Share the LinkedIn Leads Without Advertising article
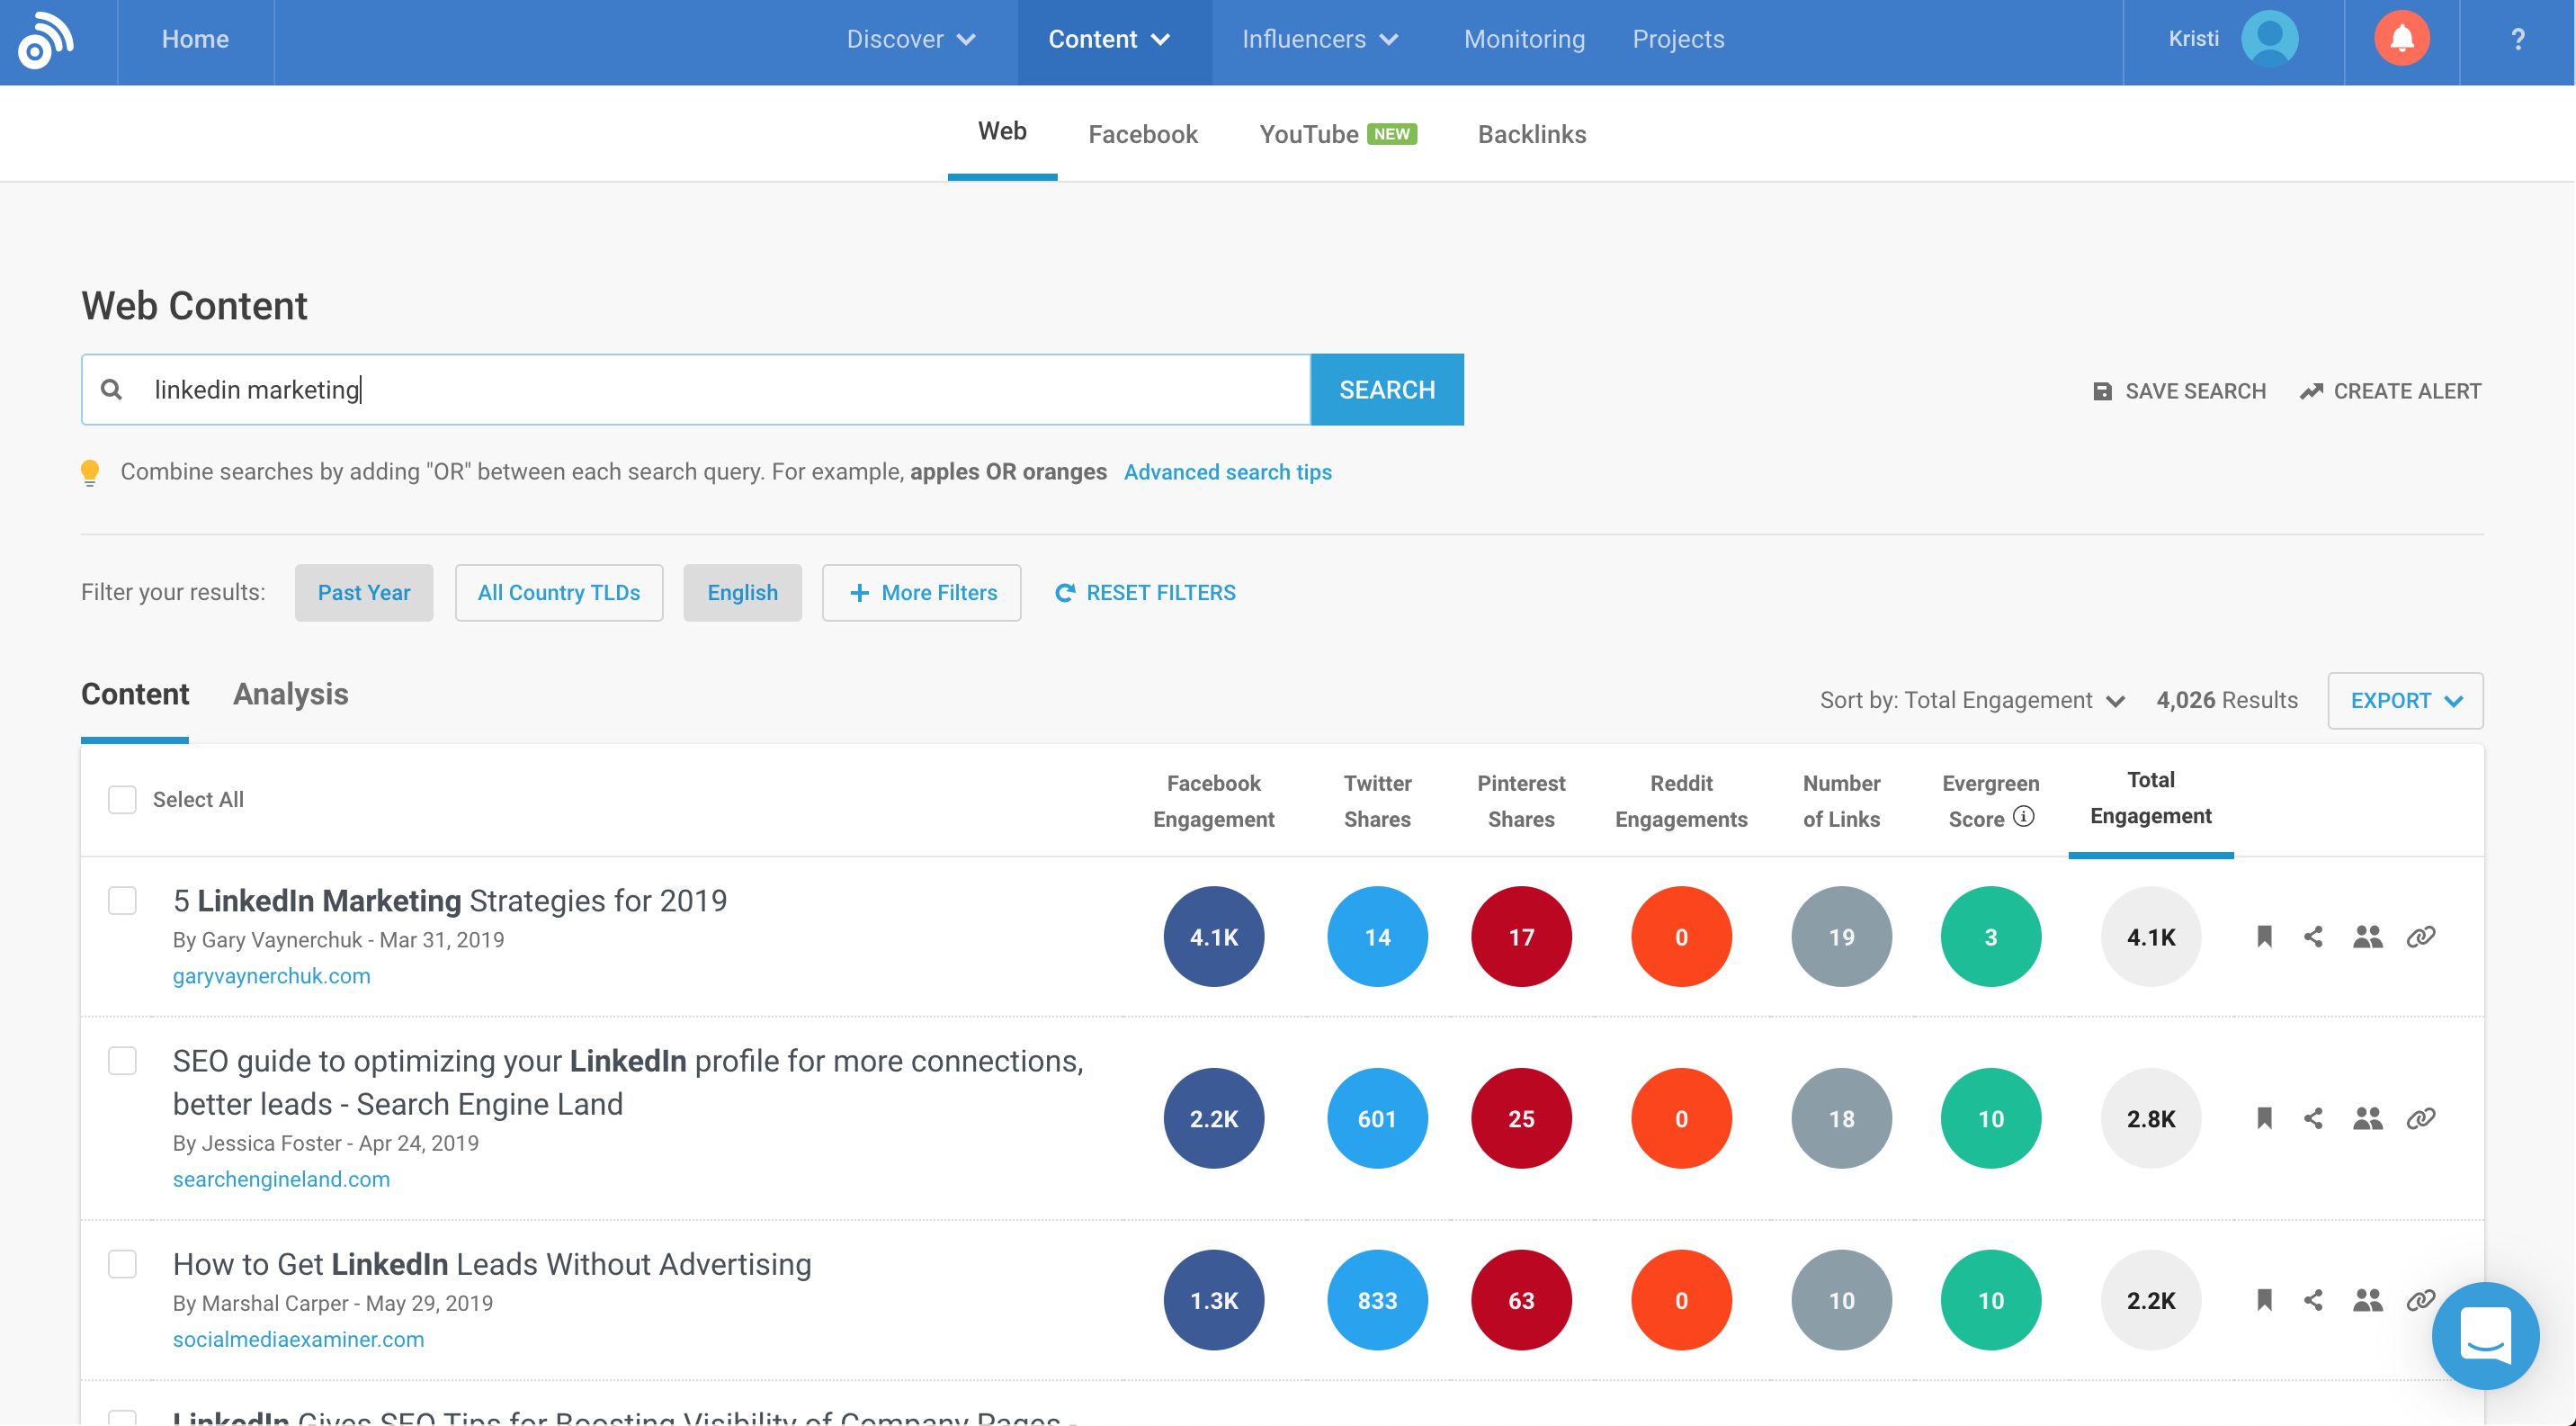Viewport: 2576px width, 1426px height. (2313, 1300)
